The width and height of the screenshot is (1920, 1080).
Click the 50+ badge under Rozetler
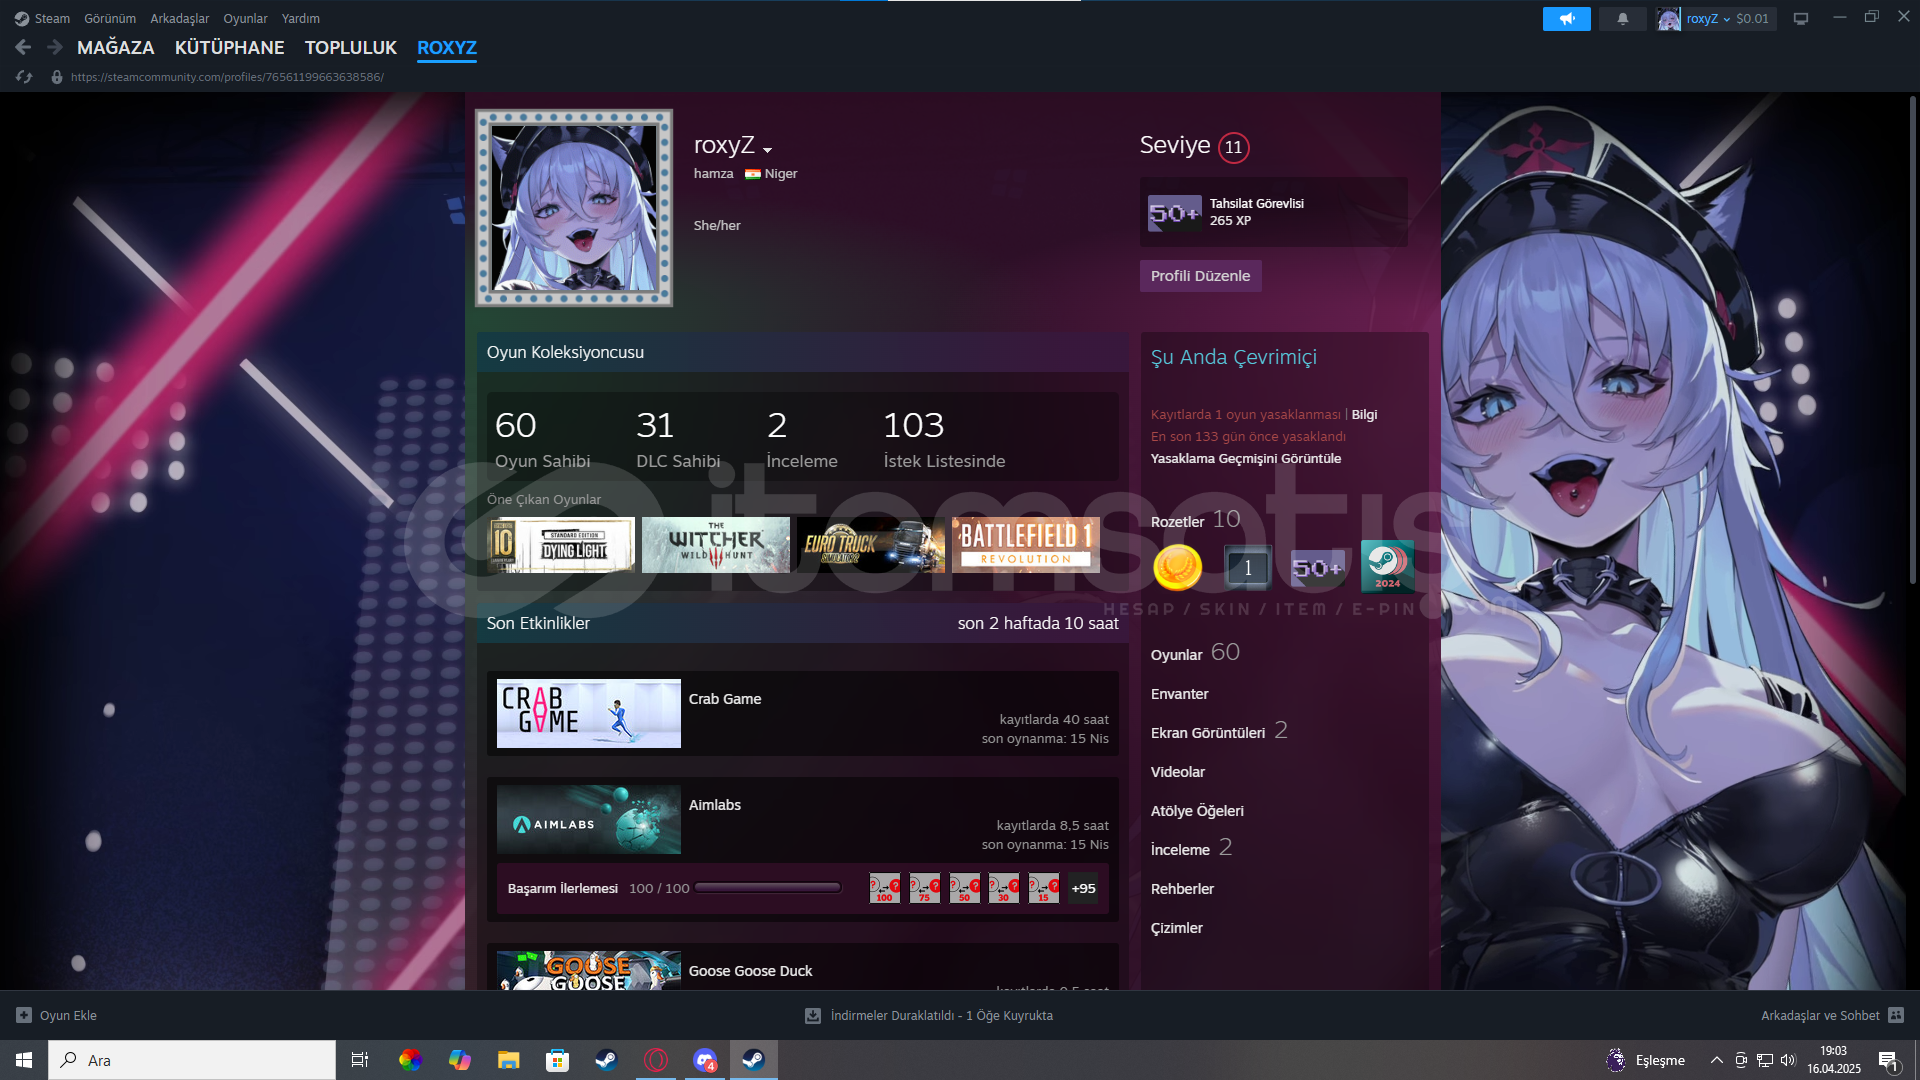coord(1317,567)
